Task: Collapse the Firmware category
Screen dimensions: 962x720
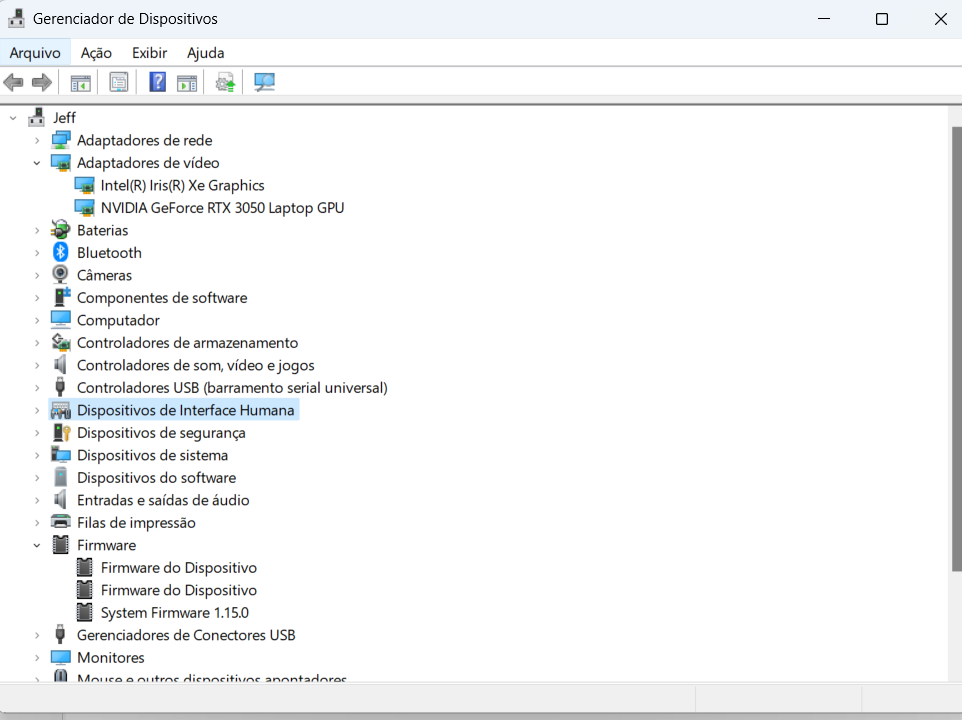Action: pyautogui.click(x=37, y=545)
